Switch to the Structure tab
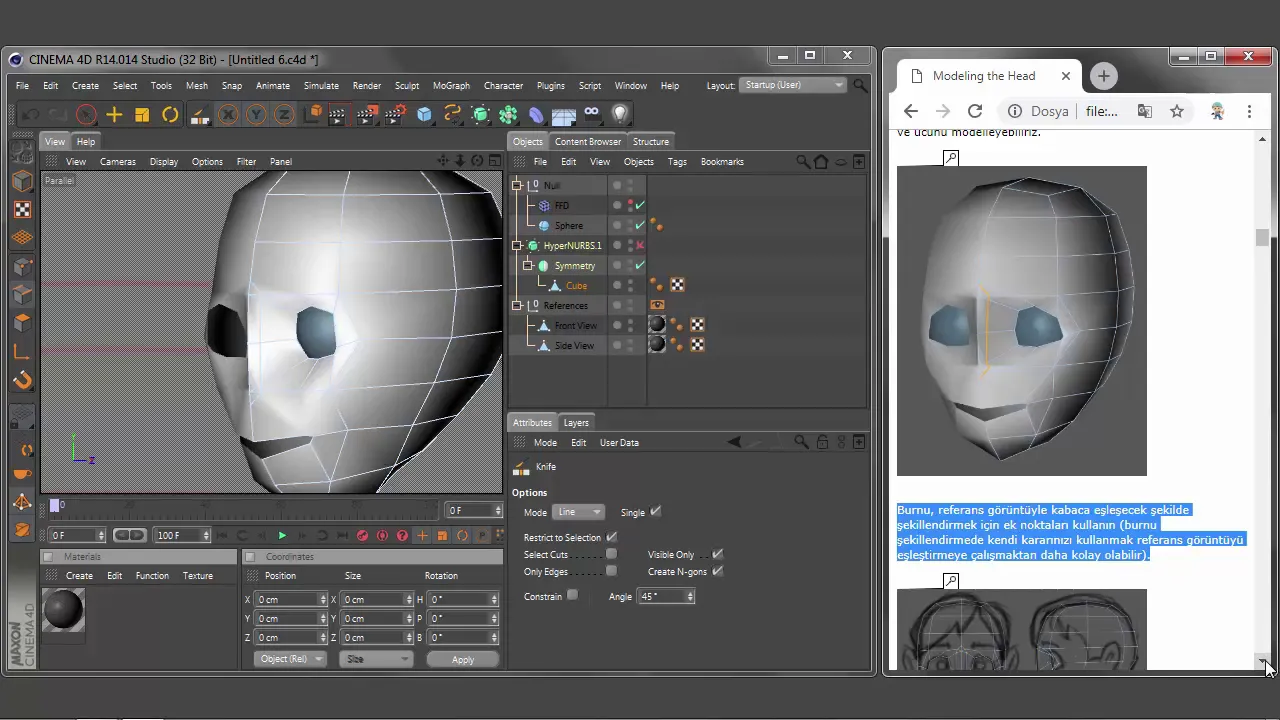 click(651, 142)
